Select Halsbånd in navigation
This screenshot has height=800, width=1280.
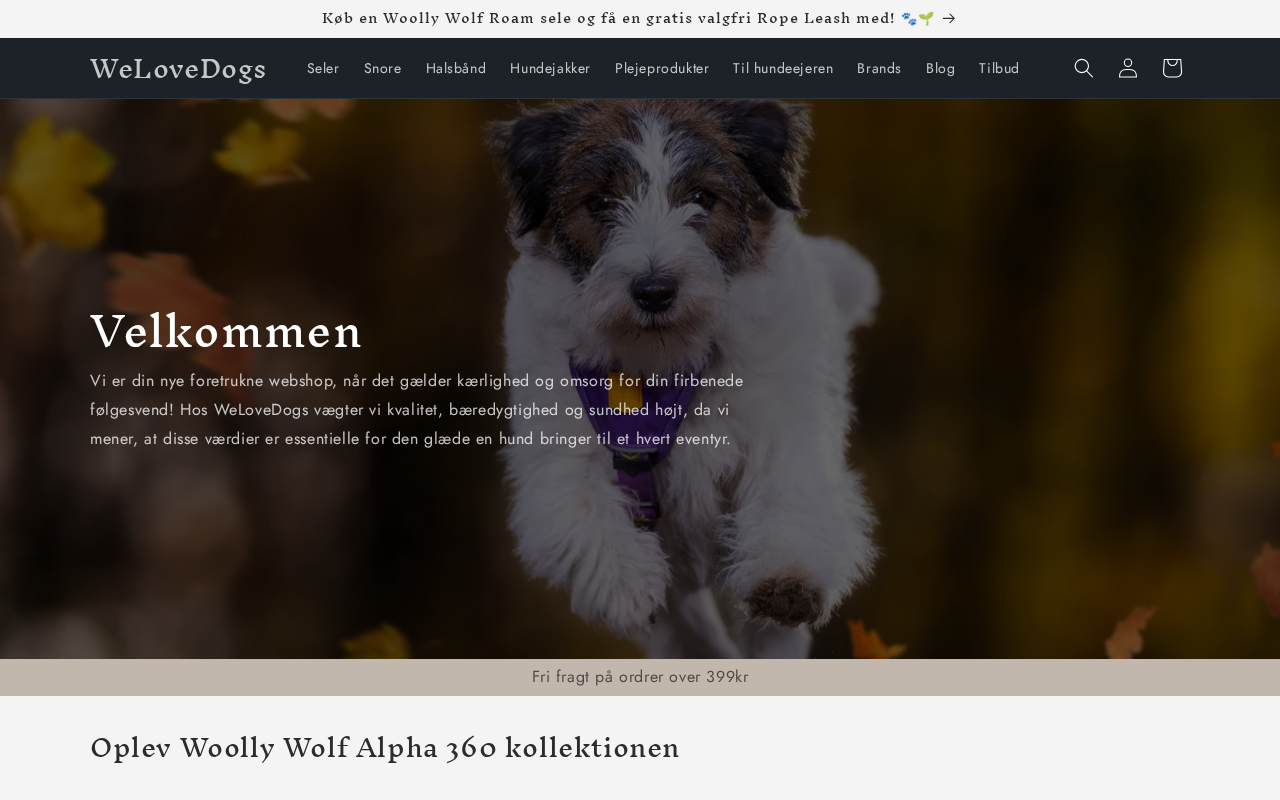[456, 68]
